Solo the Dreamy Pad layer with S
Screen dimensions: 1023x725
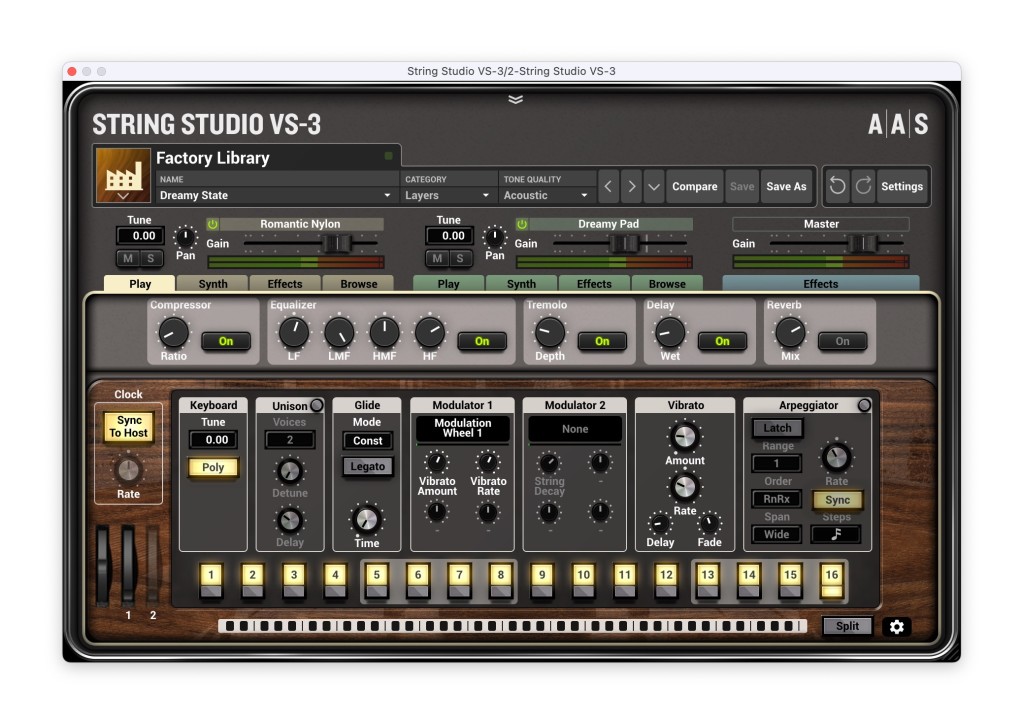[x=460, y=258]
